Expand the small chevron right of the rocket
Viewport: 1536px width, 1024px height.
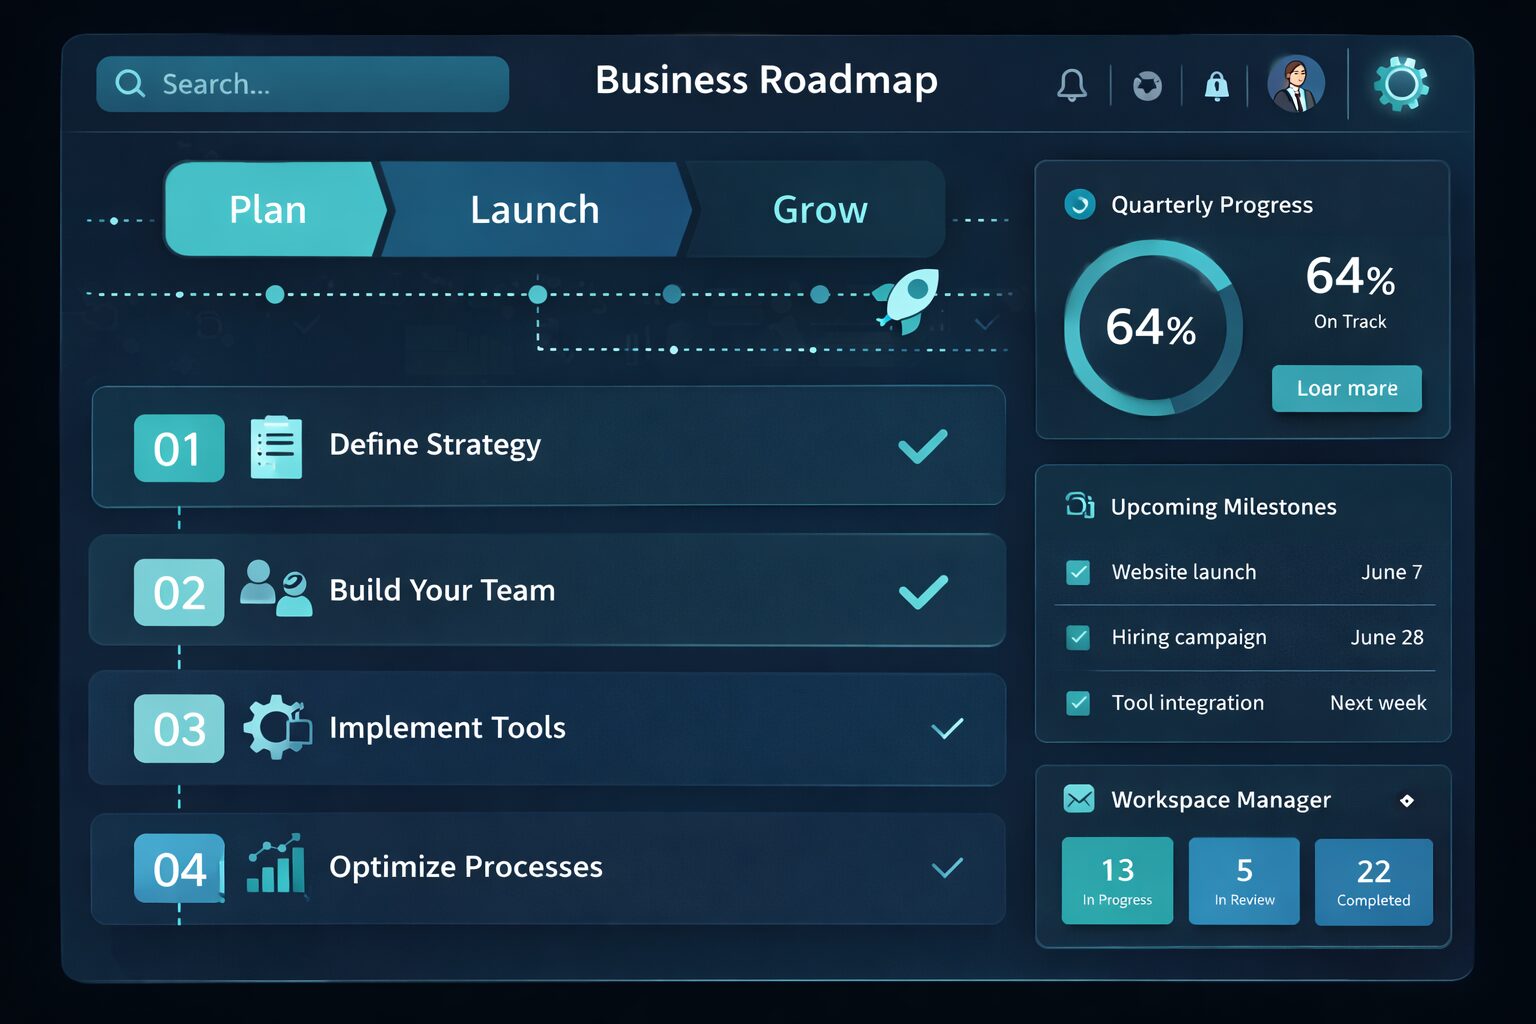pos(985,324)
